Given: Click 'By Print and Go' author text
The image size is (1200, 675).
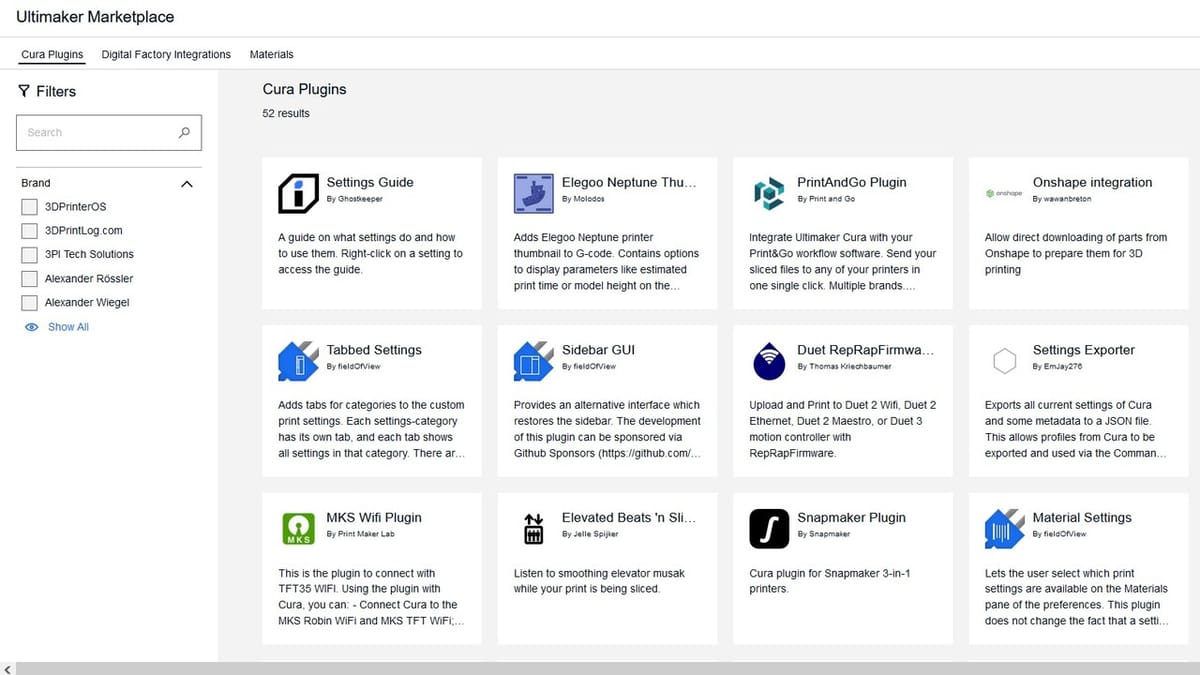Looking at the screenshot, I should point(826,199).
